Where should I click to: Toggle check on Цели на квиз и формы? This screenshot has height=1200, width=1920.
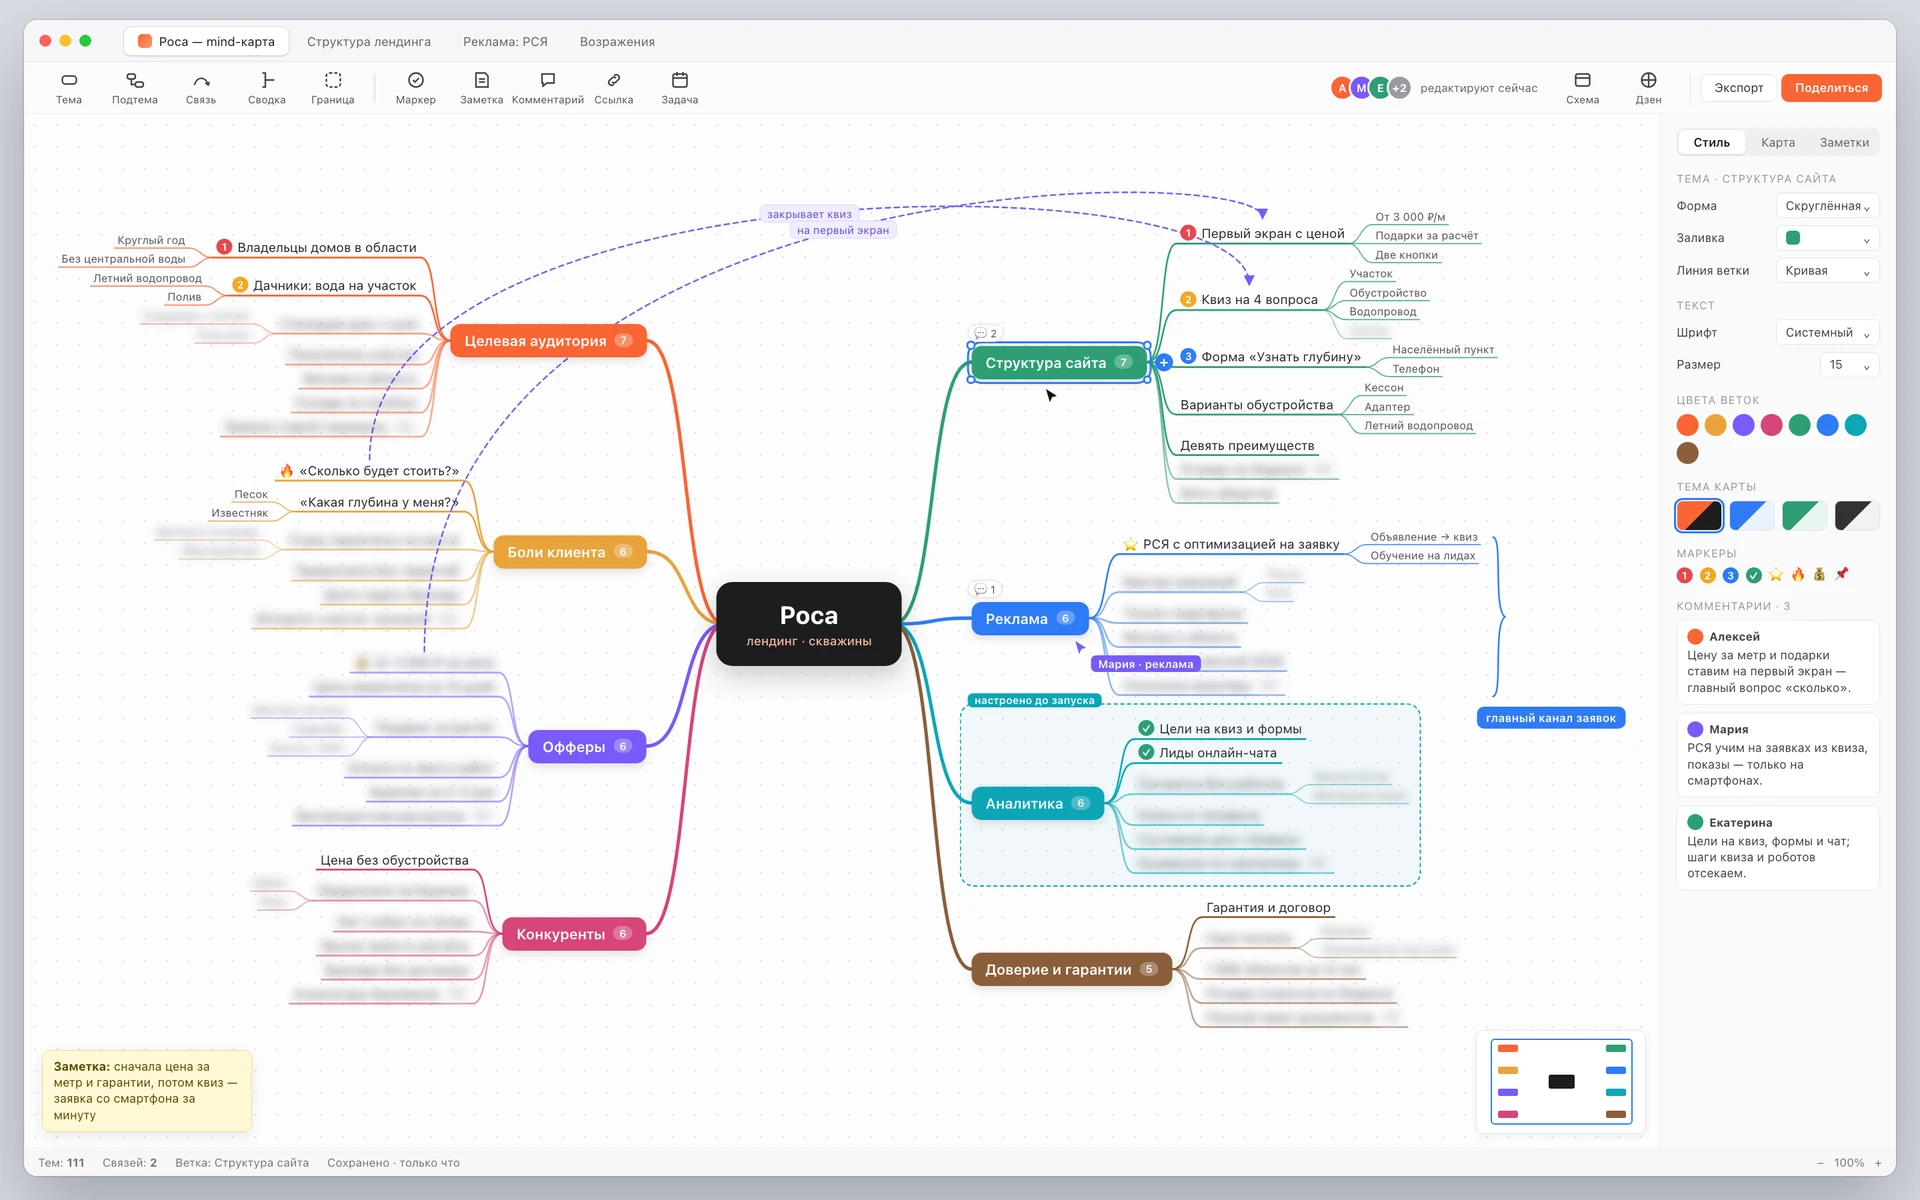(x=1146, y=728)
